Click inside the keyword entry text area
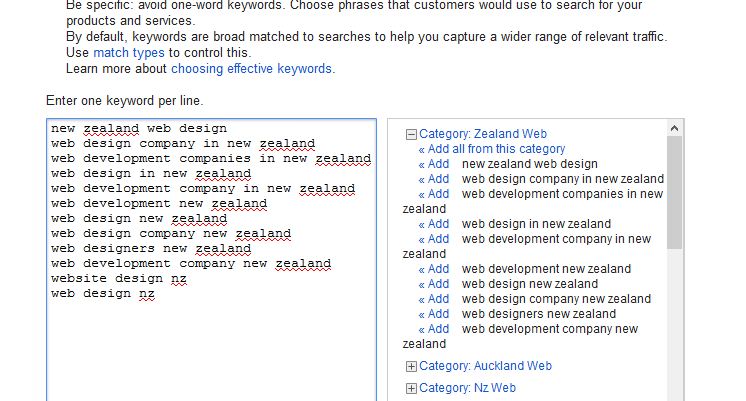 211,340
